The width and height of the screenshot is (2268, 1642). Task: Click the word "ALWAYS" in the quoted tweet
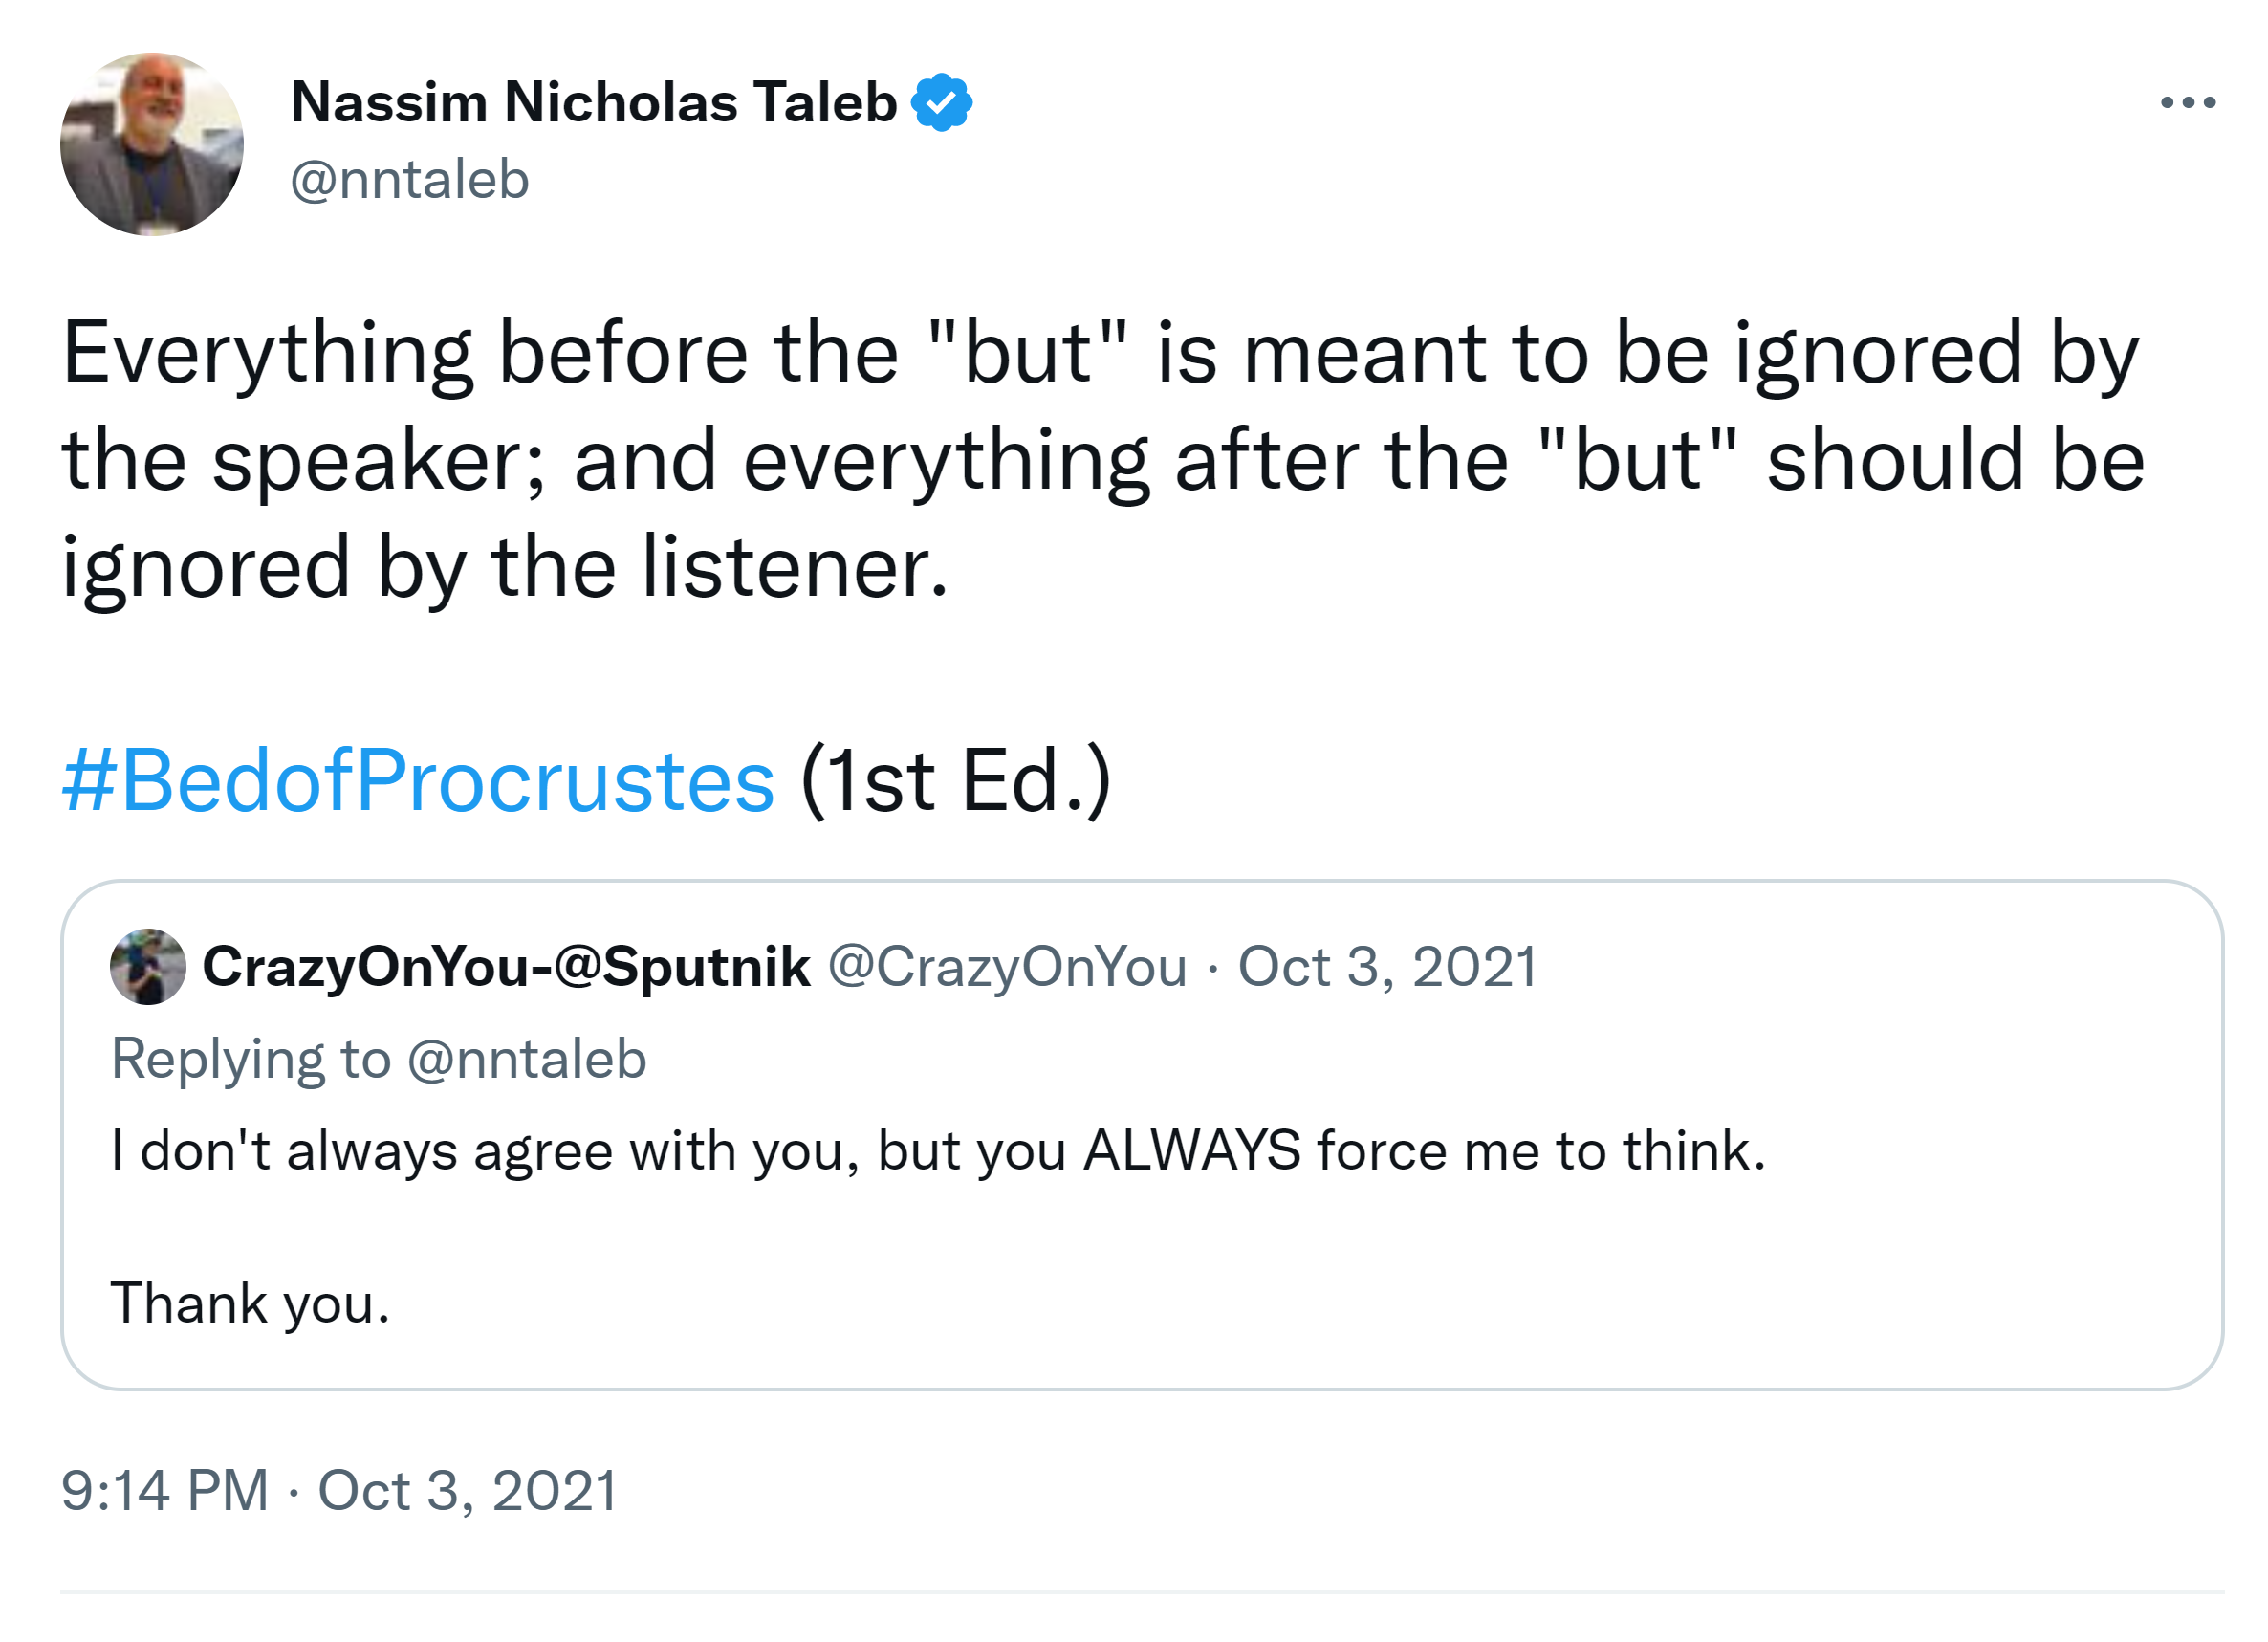[x=1192, y=1151]
